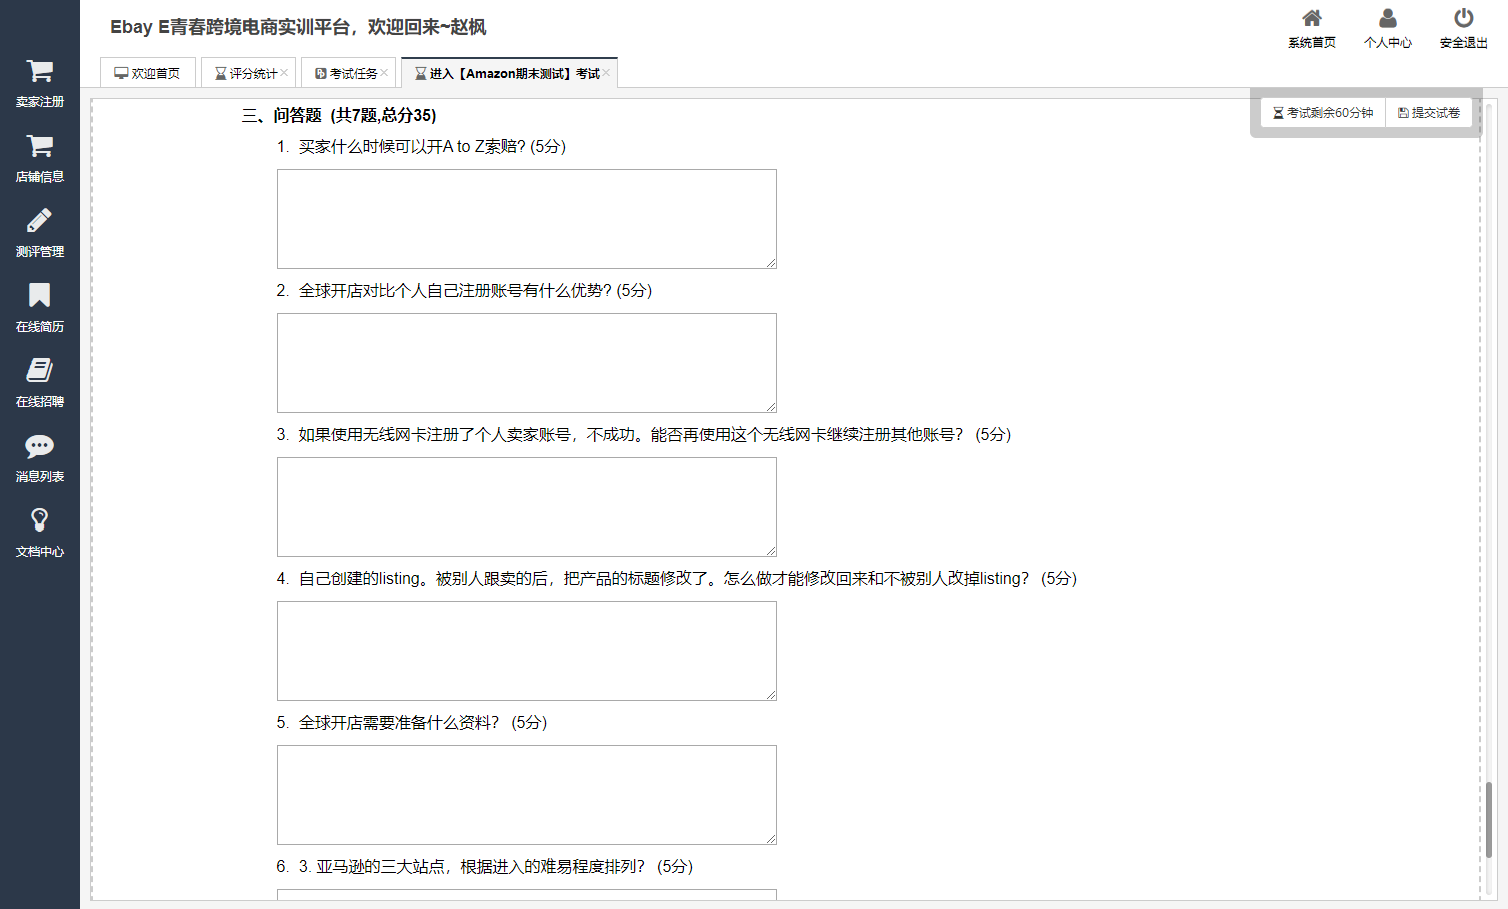Viewport: 1508px width, 909px height.
Task: Open 在线招聘 book icon
Action: pos(40,370)
